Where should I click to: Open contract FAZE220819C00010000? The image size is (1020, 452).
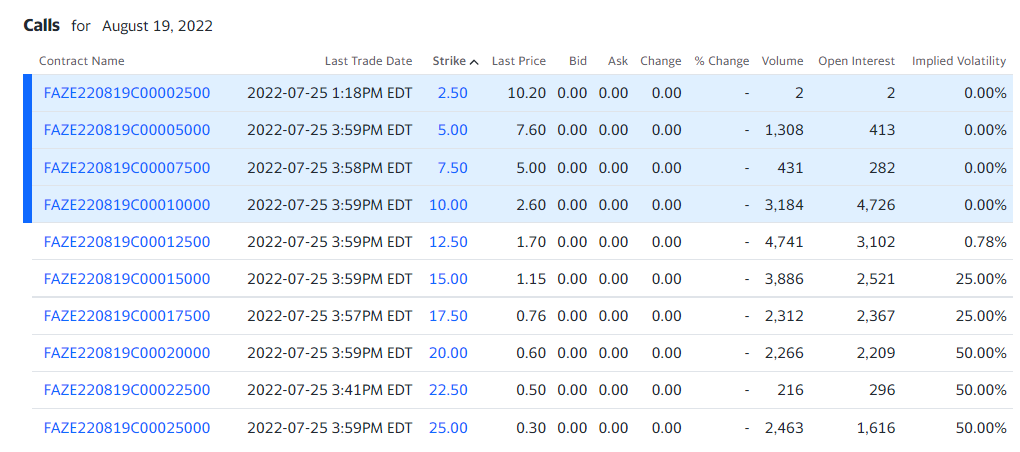(x=127, y=205)
